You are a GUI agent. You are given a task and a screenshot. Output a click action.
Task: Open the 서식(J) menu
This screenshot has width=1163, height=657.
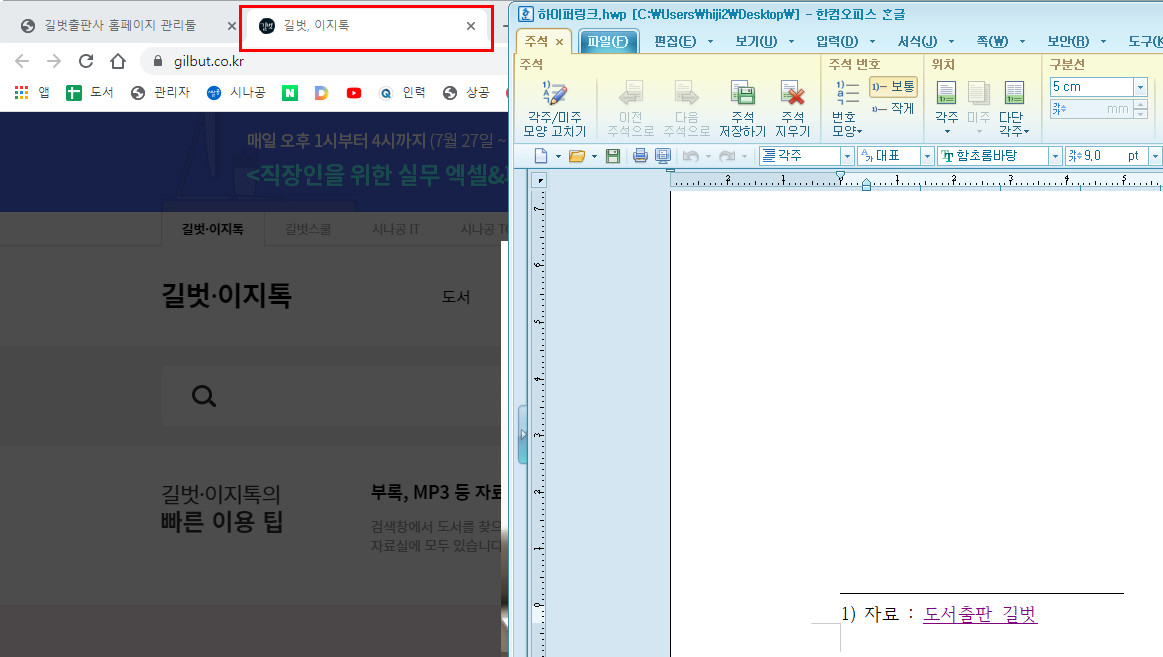point(917,42)
